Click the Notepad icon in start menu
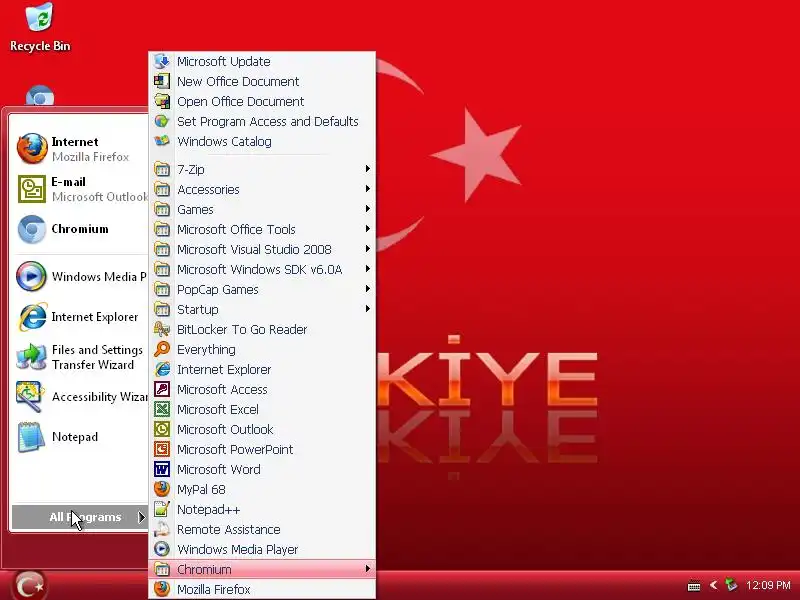This screenshot has height=600, width=800. coord(31,437)
